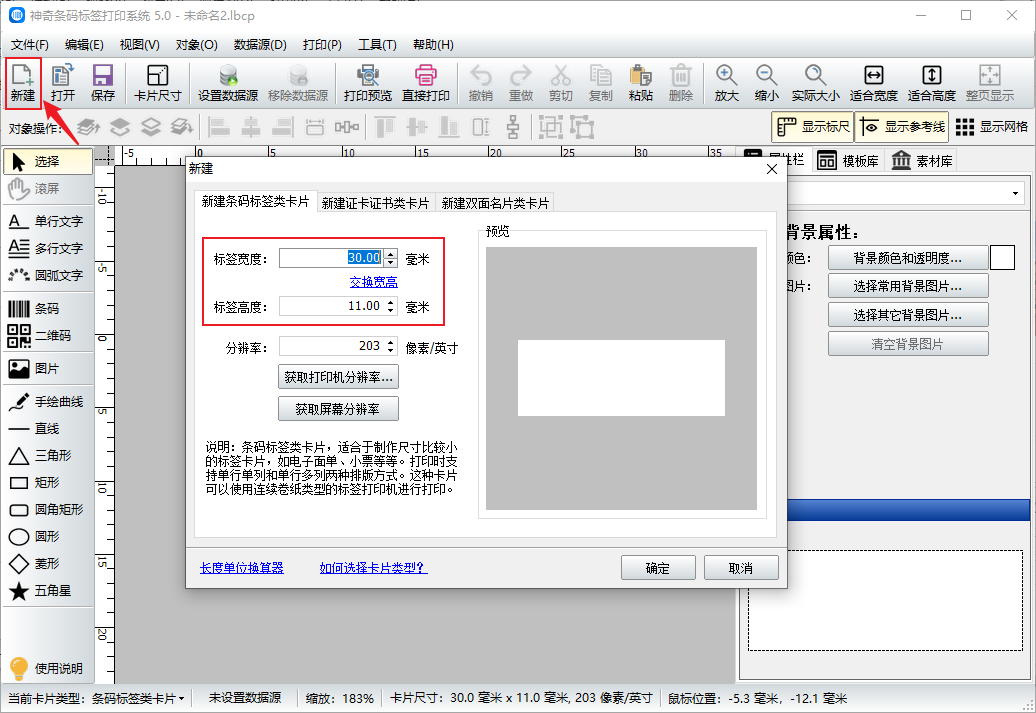The height and width of the screenshot is (713, 1036).
Task: Toggle 显示标尺 ruler display
Action: point(813,127)
